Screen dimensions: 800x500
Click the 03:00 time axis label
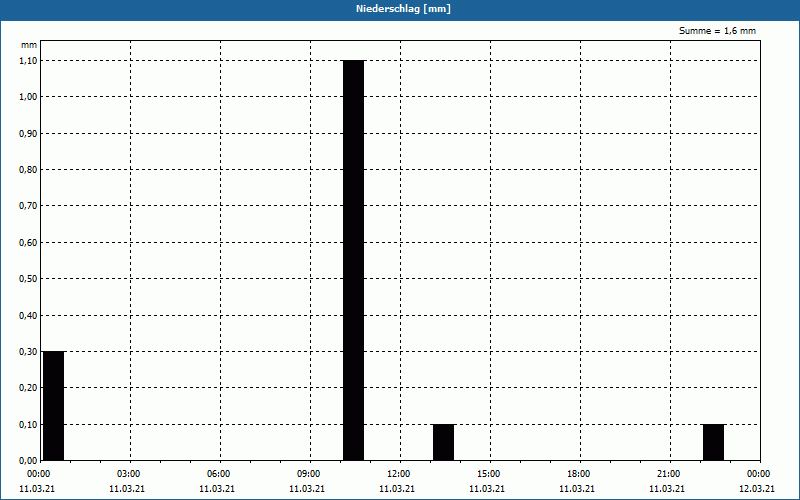pos(129,474)
